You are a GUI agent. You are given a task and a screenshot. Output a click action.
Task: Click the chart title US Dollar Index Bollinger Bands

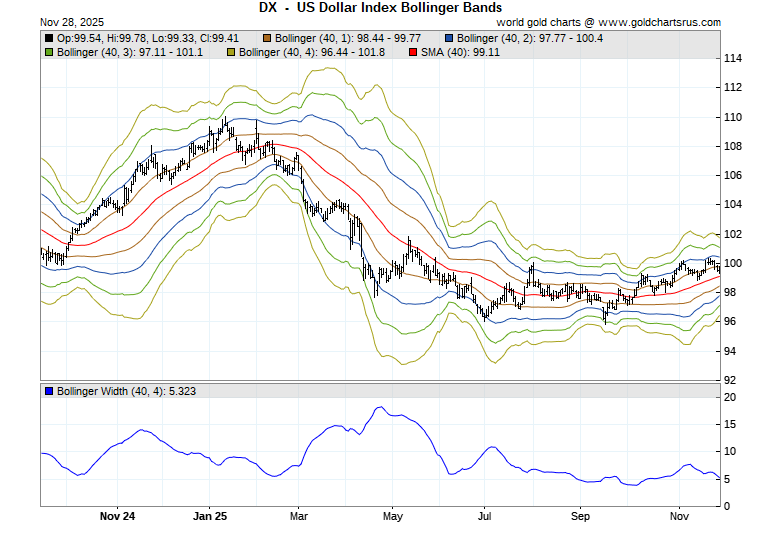point(379,7)
